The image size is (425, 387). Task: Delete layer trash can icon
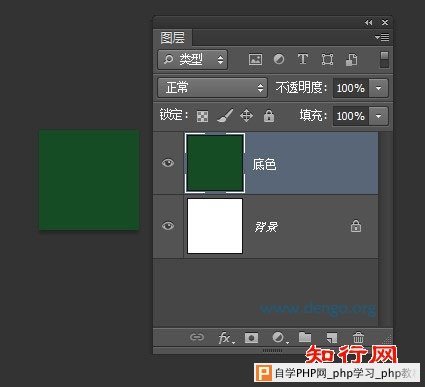coord(358,337)
